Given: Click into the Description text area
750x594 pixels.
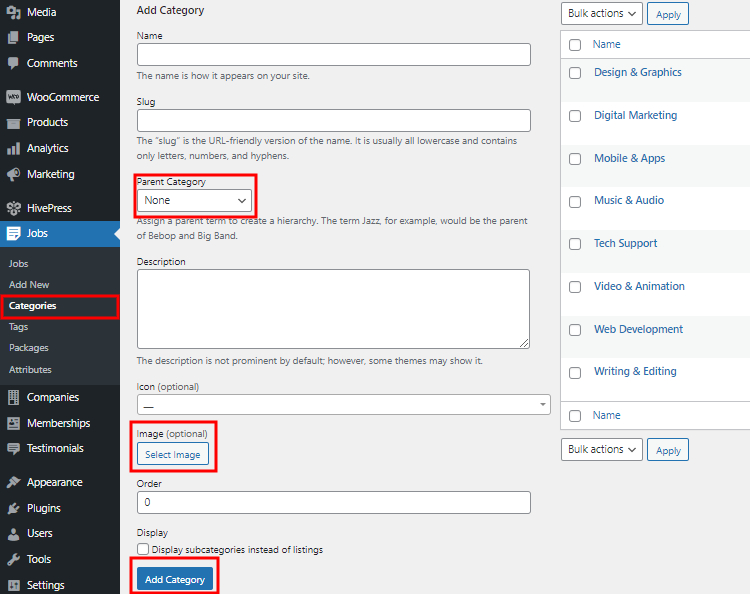Looking at the screenshot, I should [x=333, y=309].
